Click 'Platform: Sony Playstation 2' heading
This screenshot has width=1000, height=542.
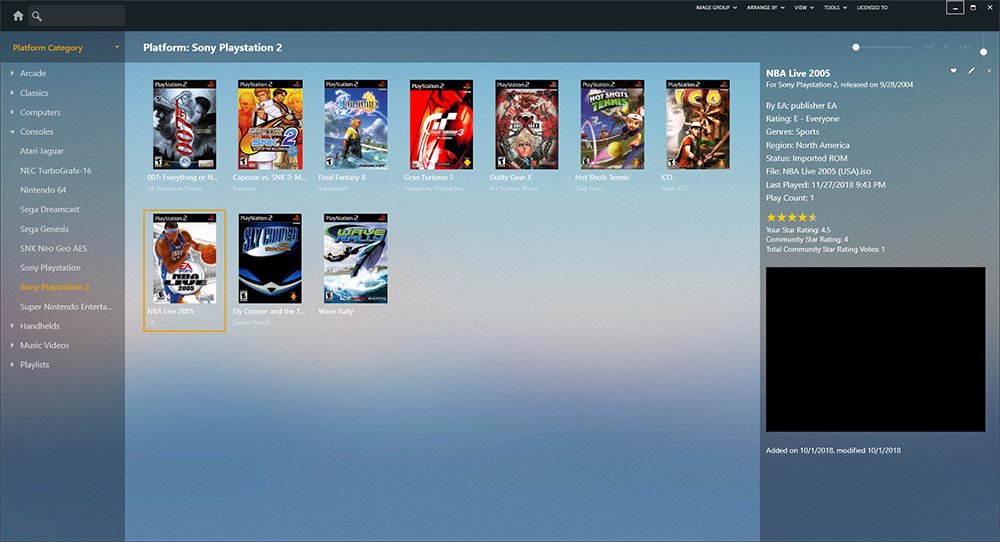click(212, 47)
